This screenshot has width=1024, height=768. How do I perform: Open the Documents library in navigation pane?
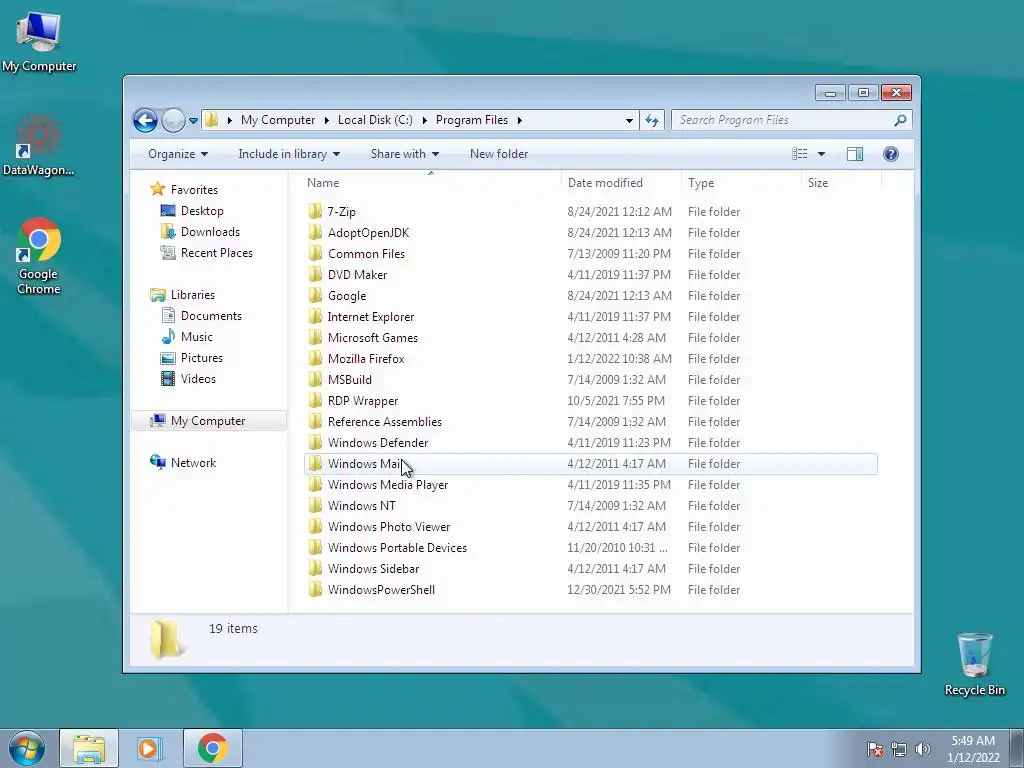pyautogui.click(x=211, y=316)
